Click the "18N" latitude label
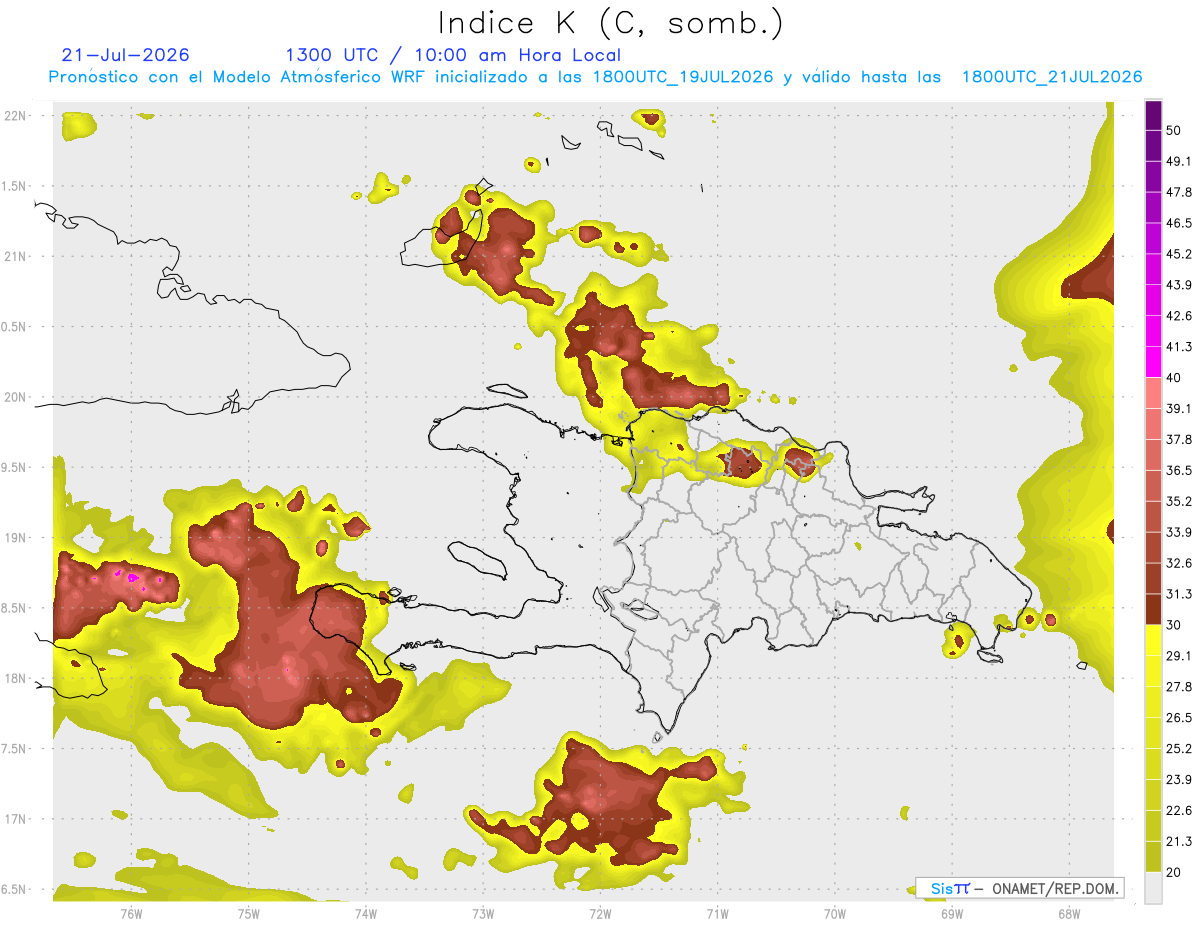 16,679
